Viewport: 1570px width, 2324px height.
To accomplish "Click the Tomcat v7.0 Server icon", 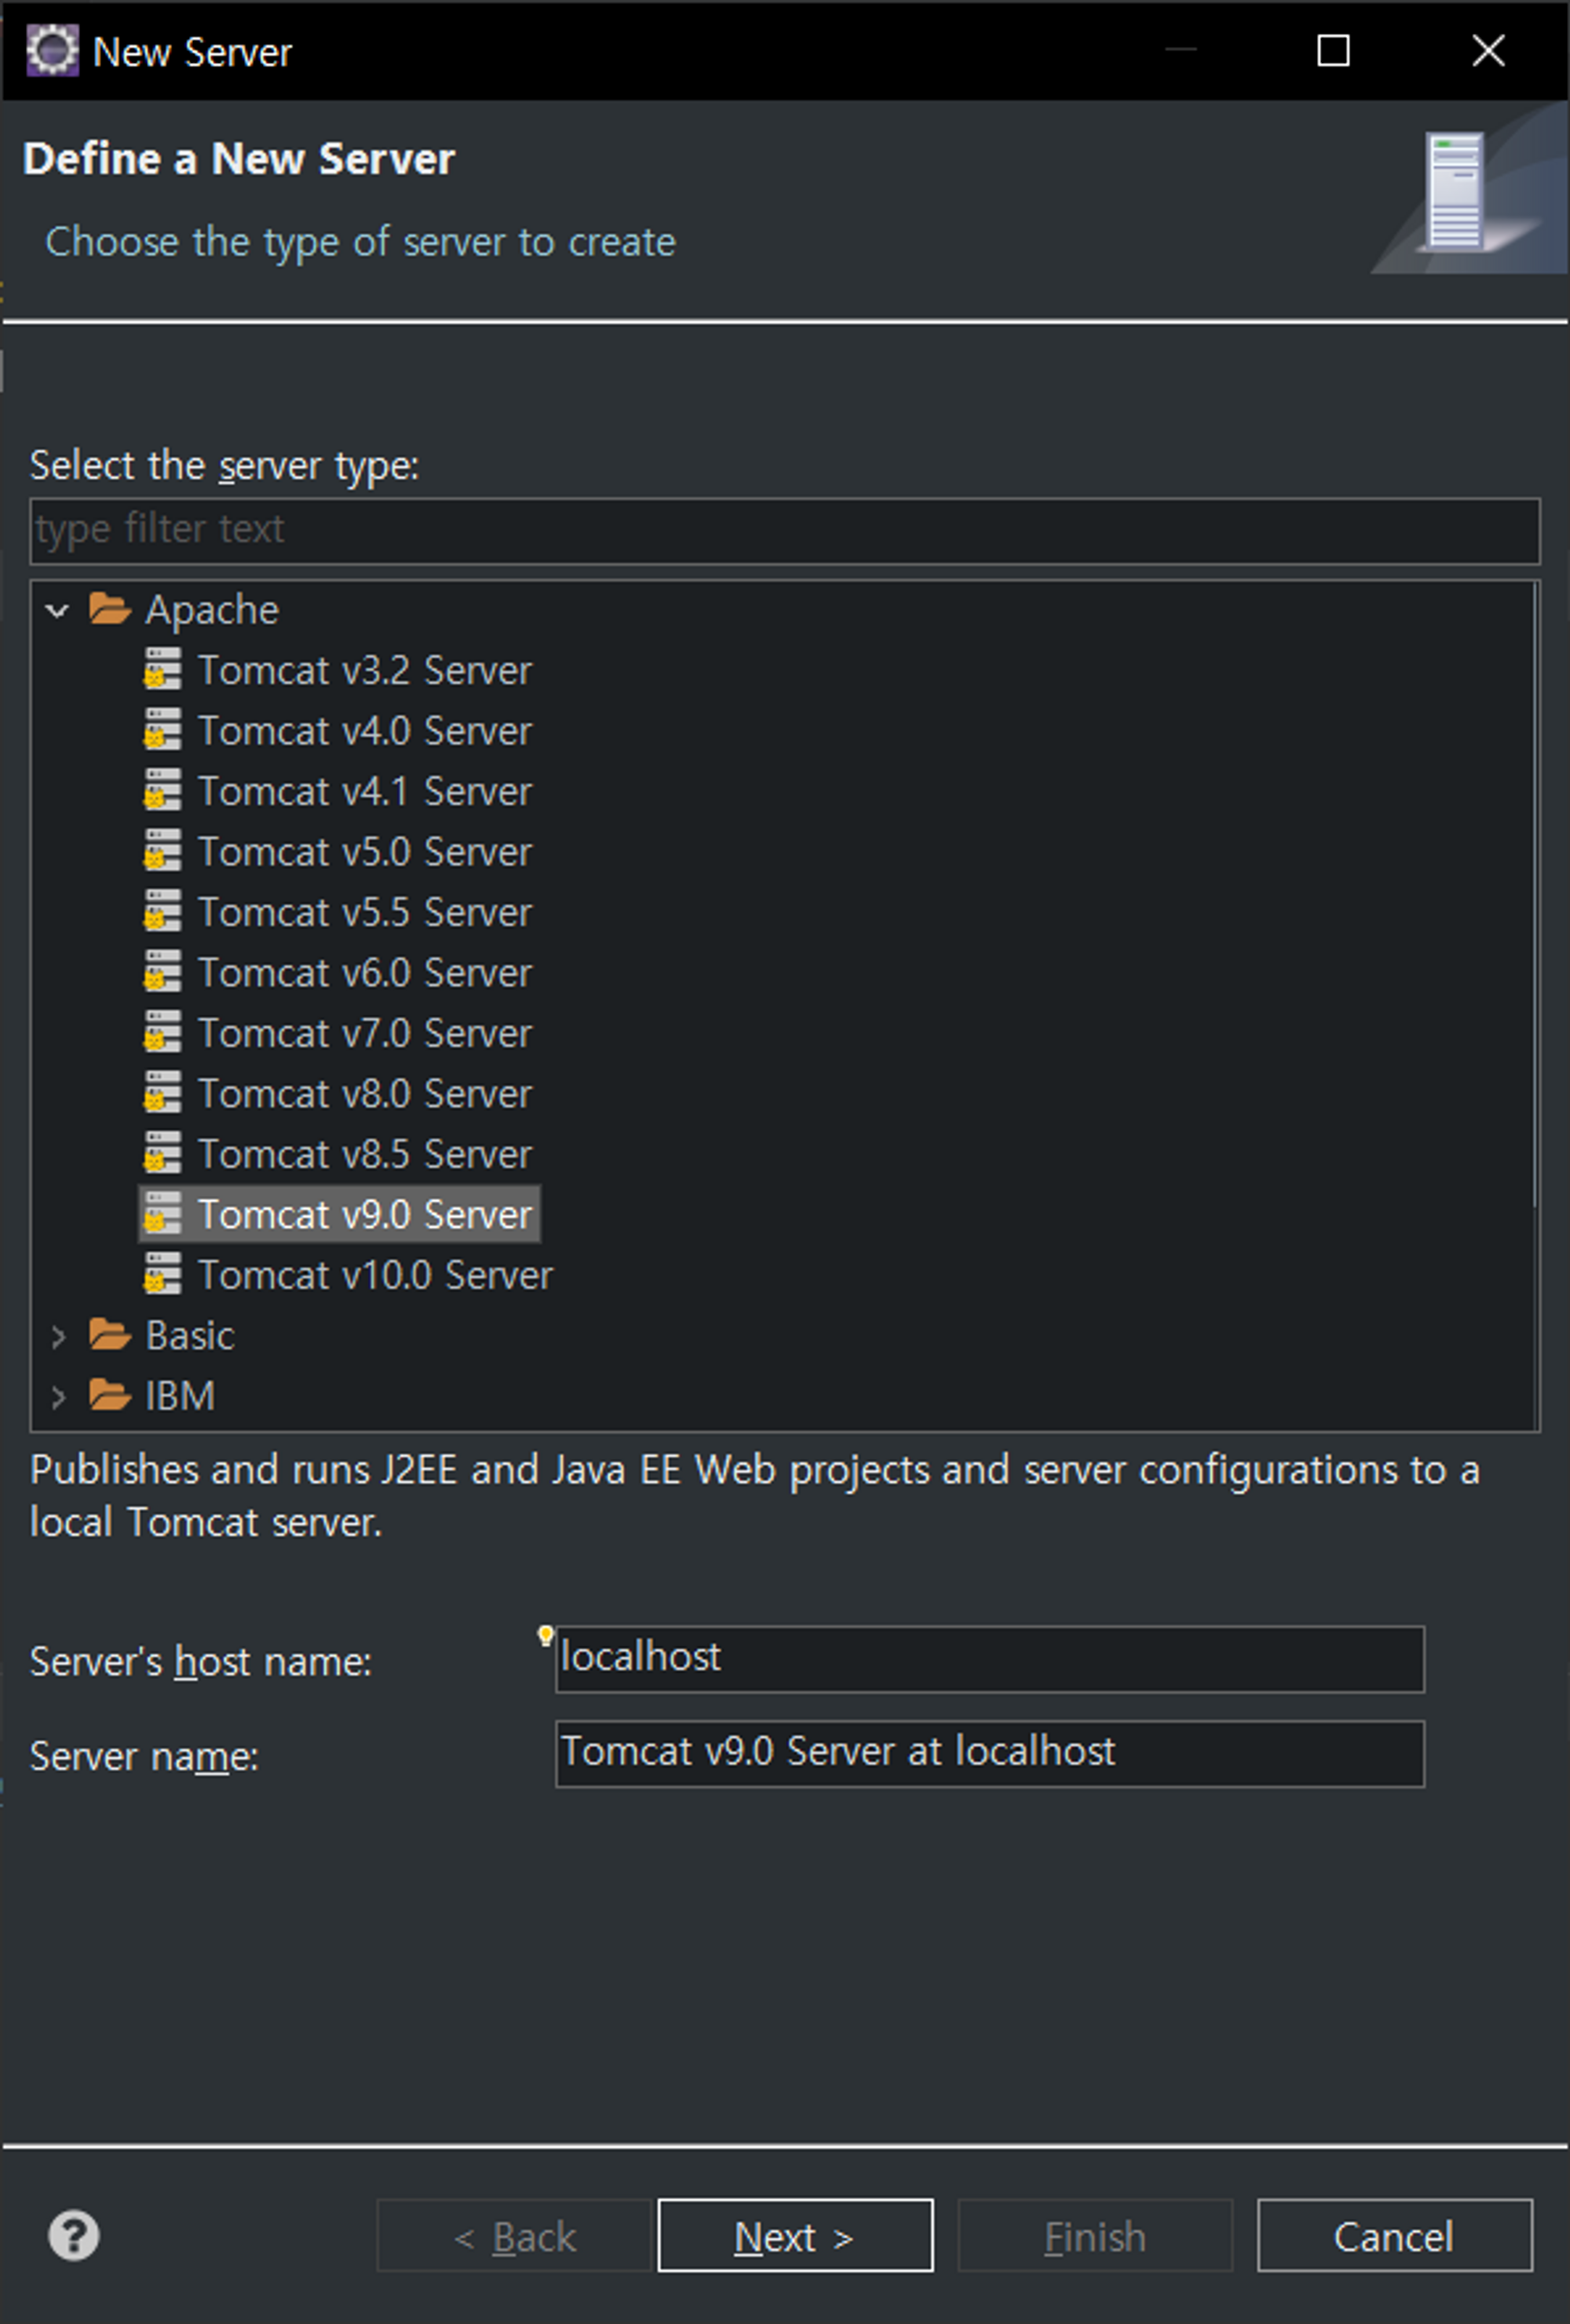I will pos(162,1032).
